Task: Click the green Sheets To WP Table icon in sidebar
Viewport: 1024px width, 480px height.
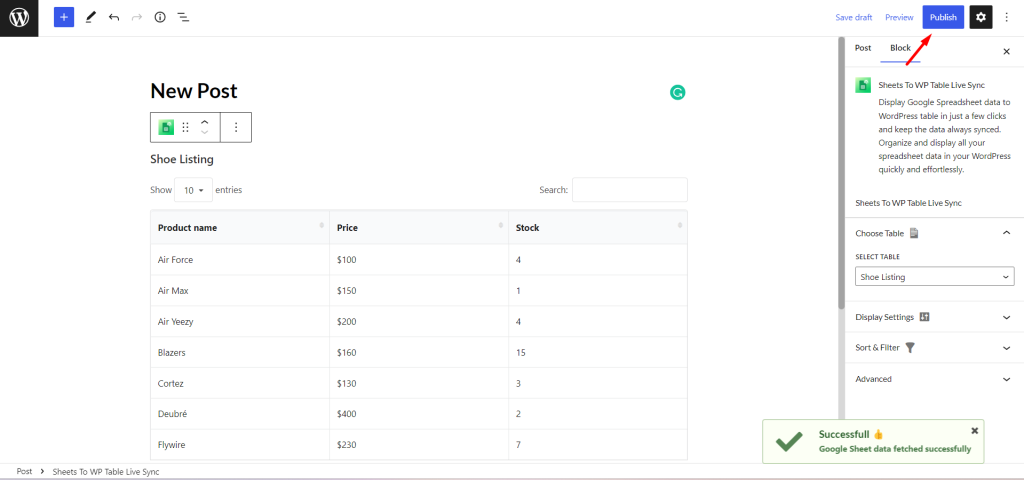Action: (x=863, y=85)
